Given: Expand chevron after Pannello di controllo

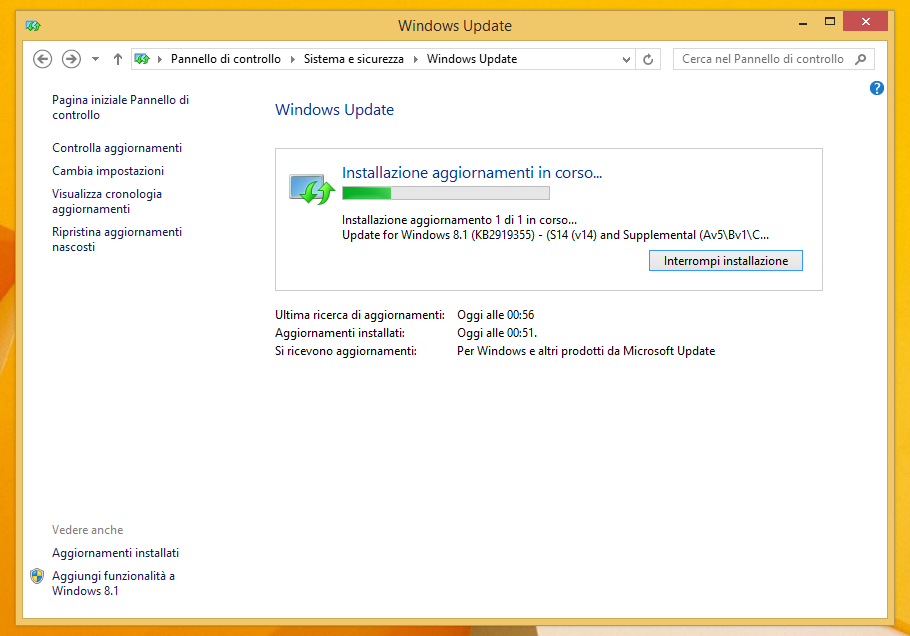Looking at the screenshot, I should click(292, 59).
